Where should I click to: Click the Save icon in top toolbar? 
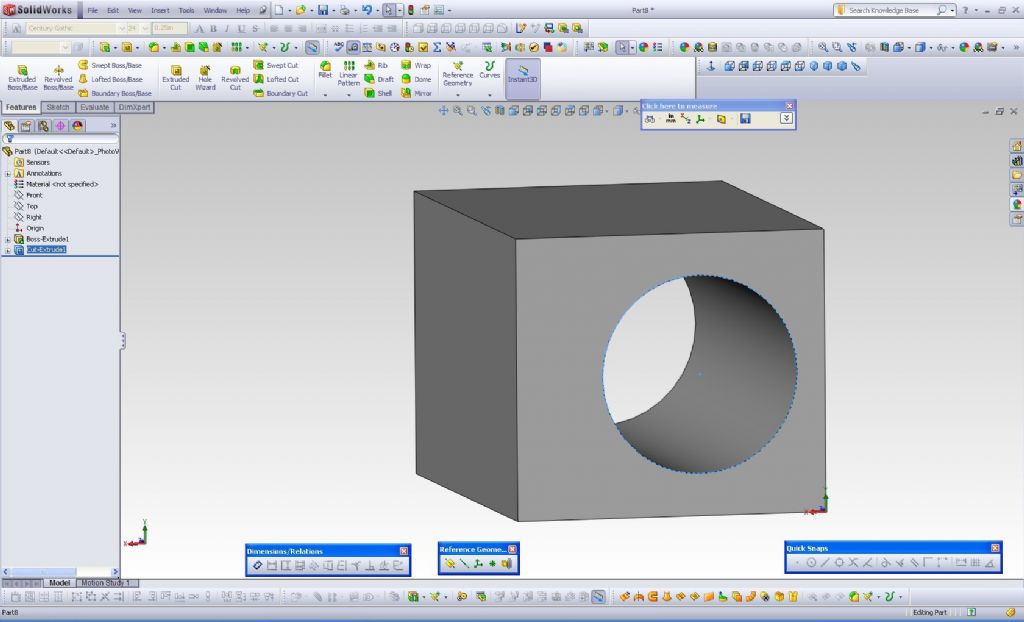(323, 10)
